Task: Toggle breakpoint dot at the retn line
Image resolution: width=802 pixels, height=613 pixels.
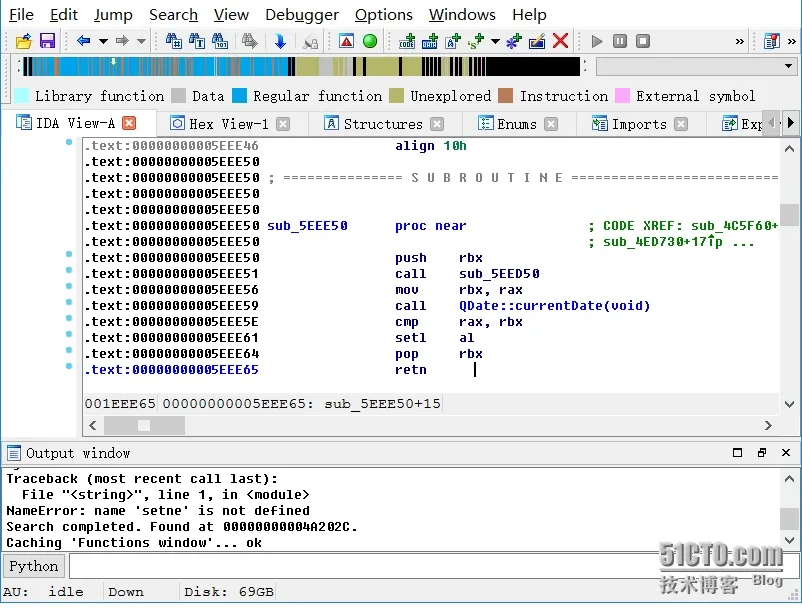Action: pyautogui.click(x=69, y=366)
